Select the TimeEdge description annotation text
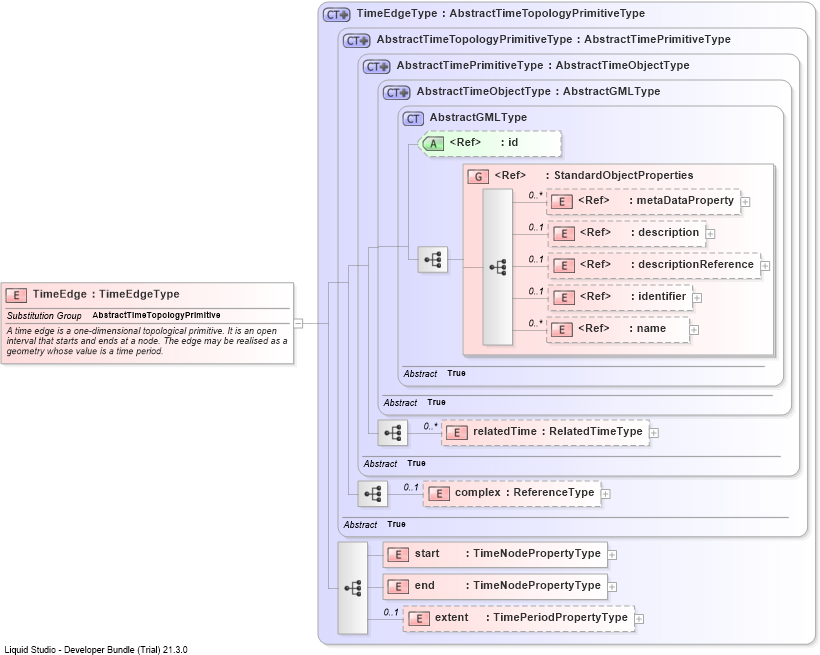This screenshot has height=655, width=820. [147, 341]
